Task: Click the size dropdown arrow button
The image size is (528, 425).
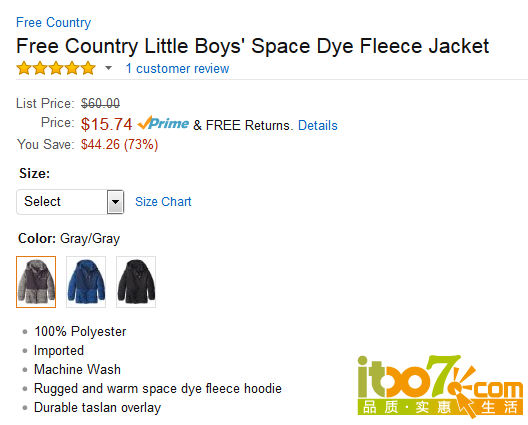Action: [x=116, y=202]
